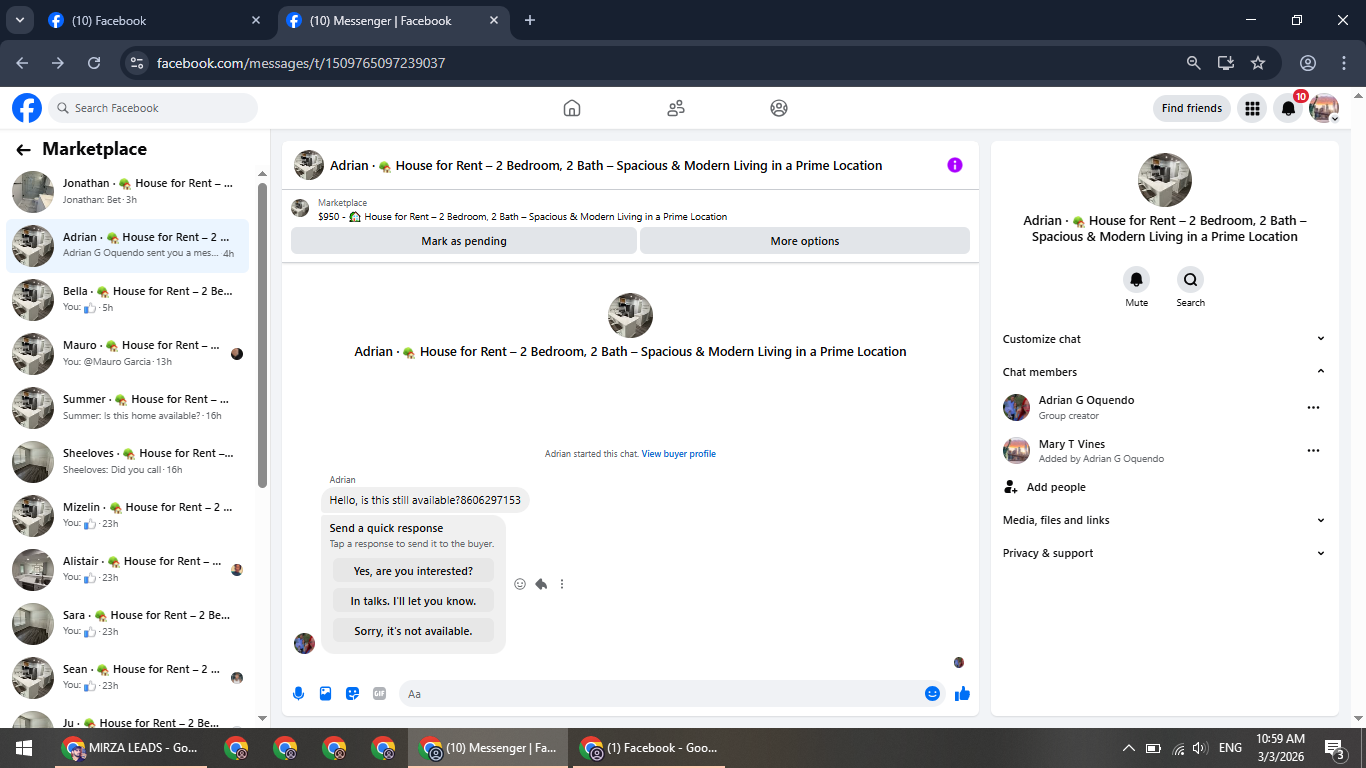
Task: Send quick response "In talks. I'll let you know."
Action: 413,601
